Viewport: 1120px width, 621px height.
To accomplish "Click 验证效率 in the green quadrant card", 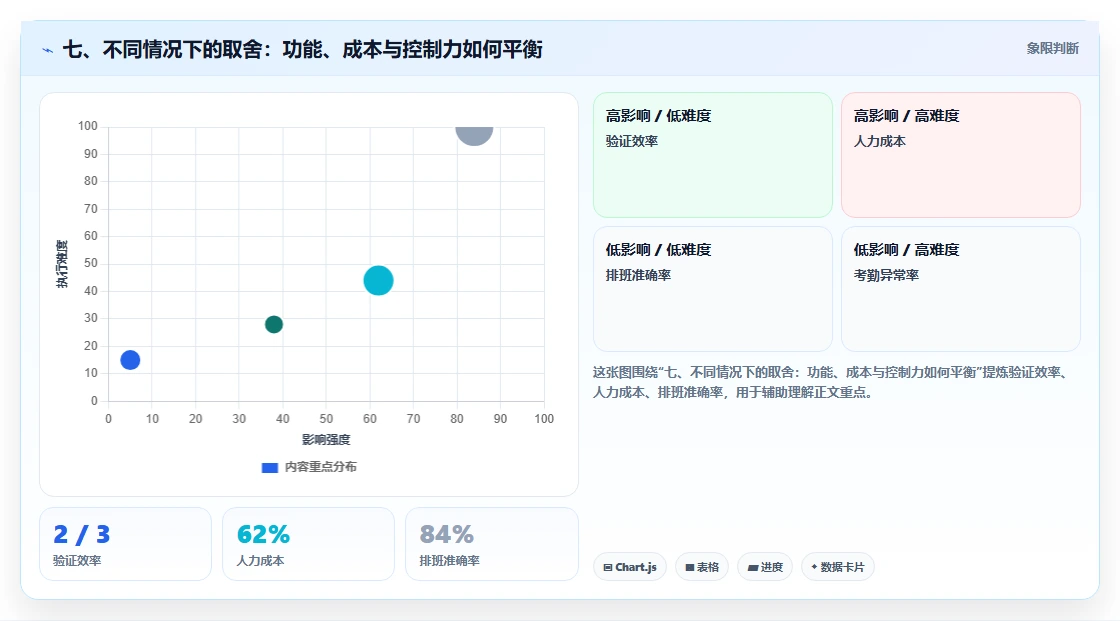I will click(x=632, y=141).
